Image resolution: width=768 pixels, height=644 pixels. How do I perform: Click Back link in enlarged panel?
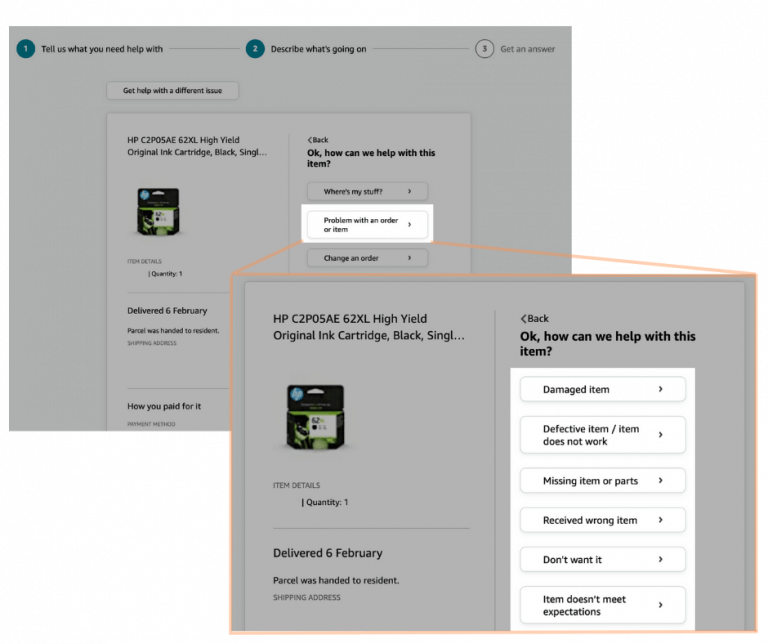535,318
